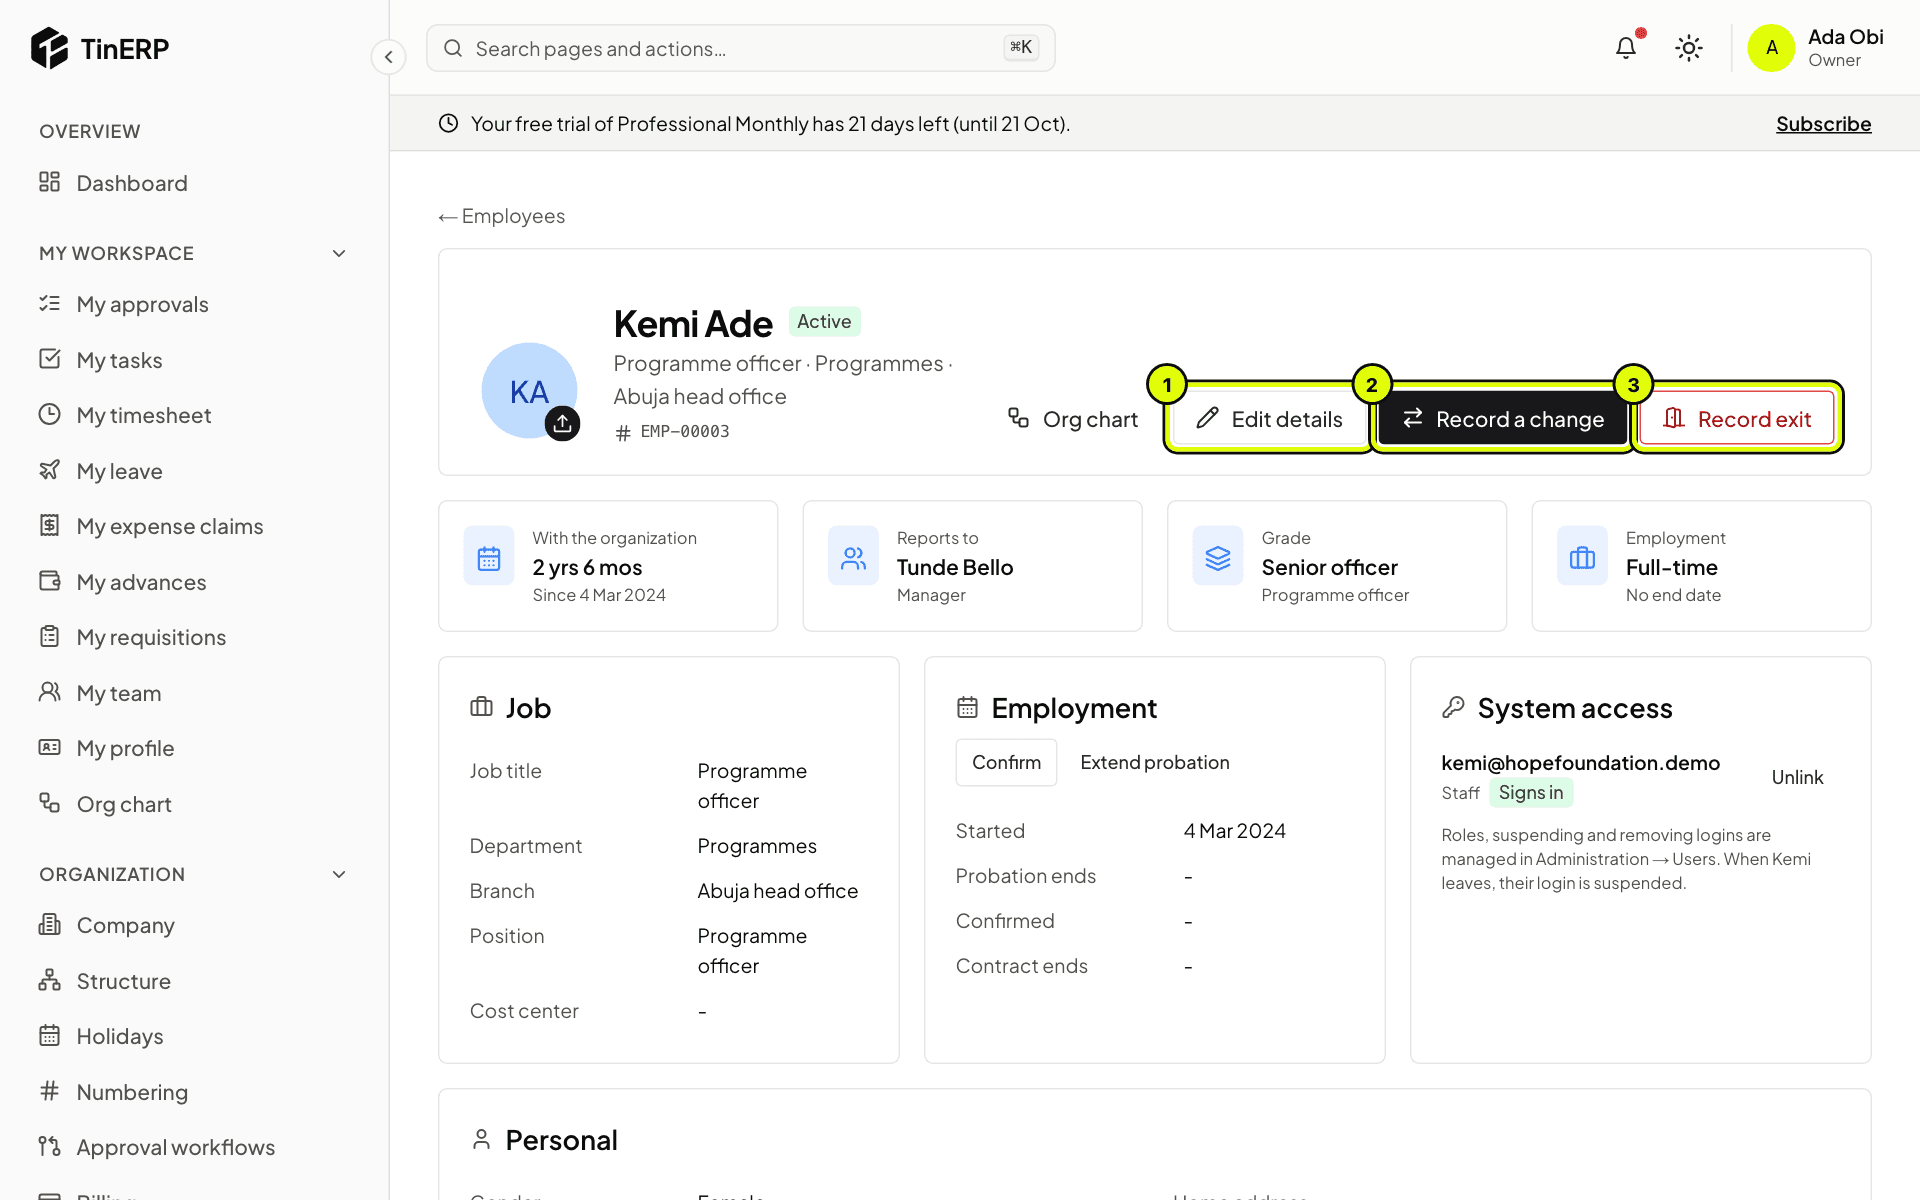Click the calendar icon beside Employment heading
Viewport: 1920px width, 1200px height.
coord(967,707)
